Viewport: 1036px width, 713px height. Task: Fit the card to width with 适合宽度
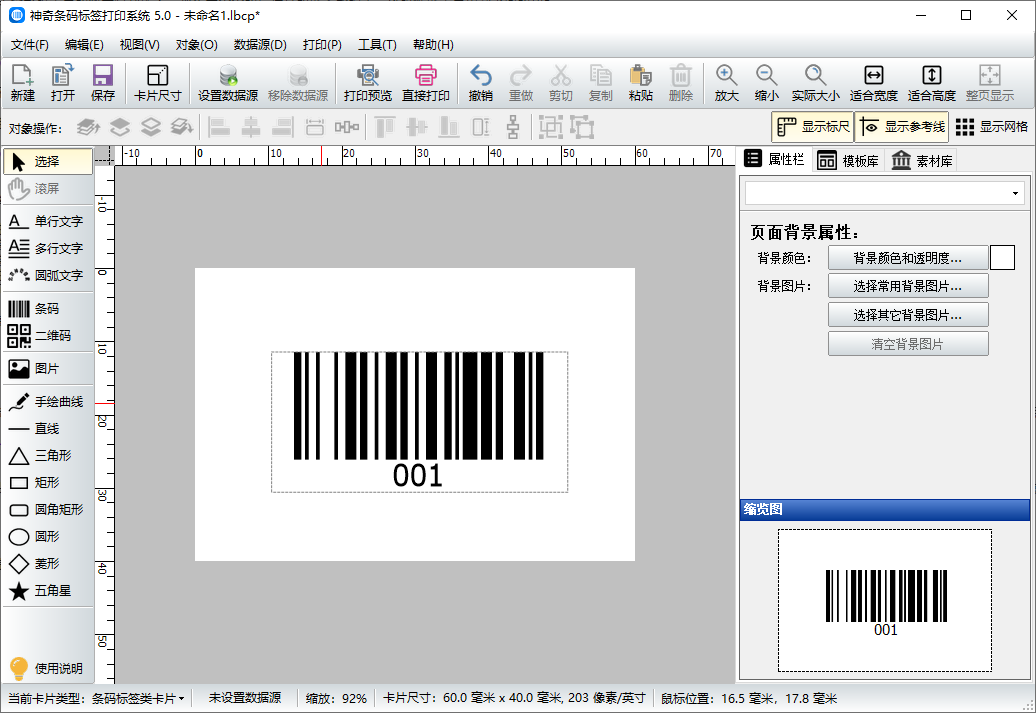(x=873, y=83)
